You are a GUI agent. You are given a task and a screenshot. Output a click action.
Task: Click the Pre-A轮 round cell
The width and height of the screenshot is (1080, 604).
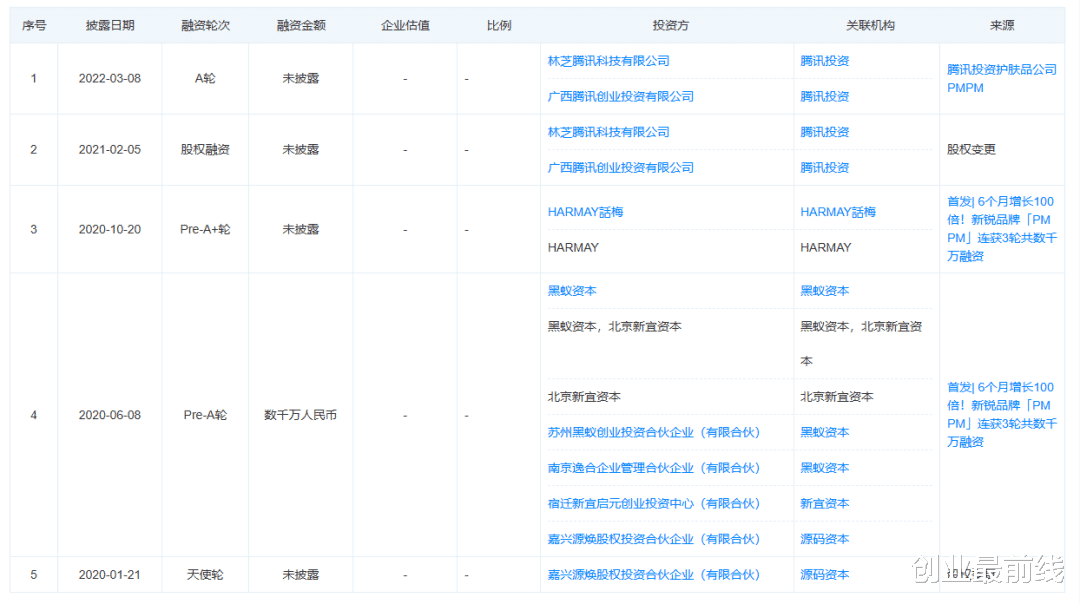[205, 415]
